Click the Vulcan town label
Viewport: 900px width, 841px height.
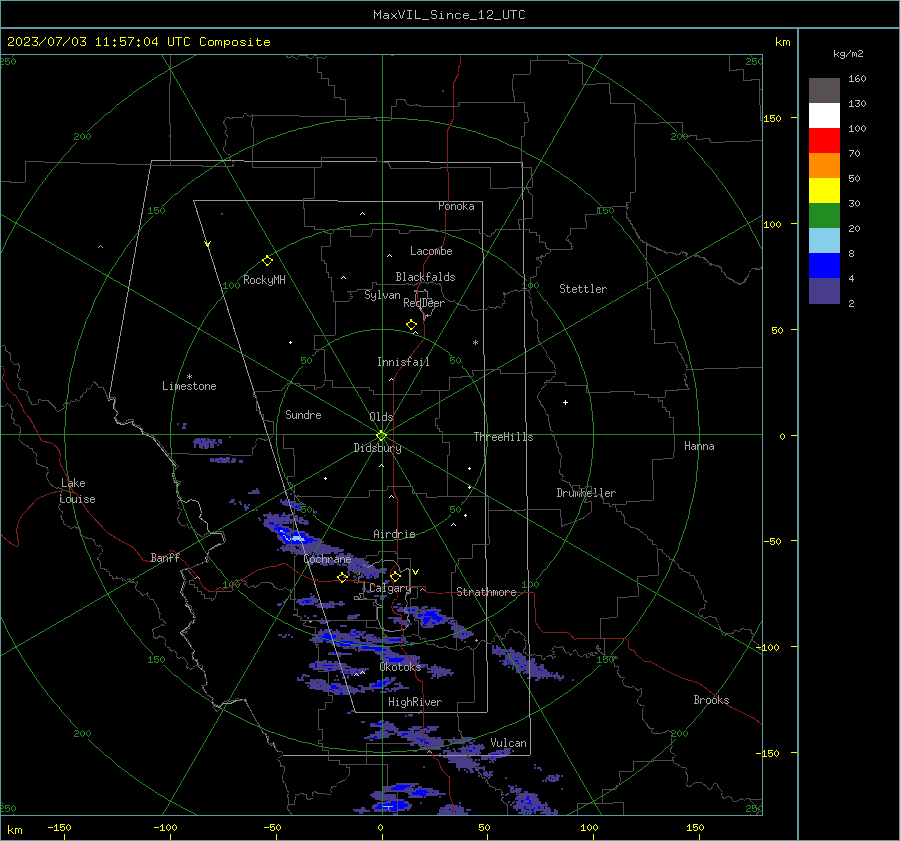click(x=508, y=743)
